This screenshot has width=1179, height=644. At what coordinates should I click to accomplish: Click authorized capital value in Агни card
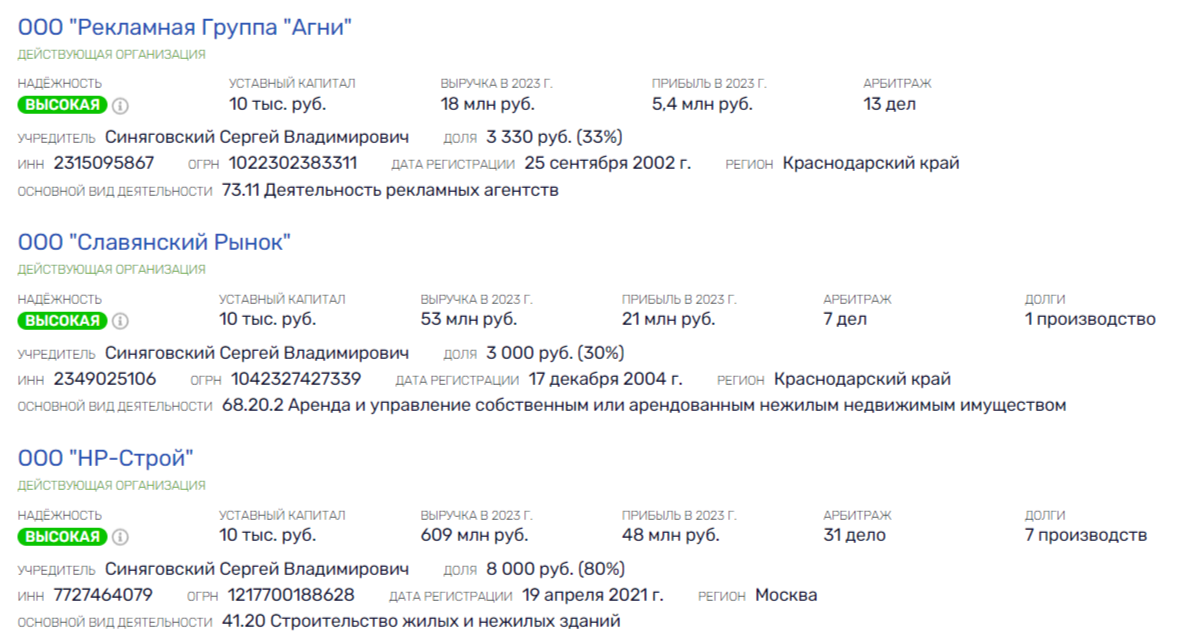click(277, 105)
